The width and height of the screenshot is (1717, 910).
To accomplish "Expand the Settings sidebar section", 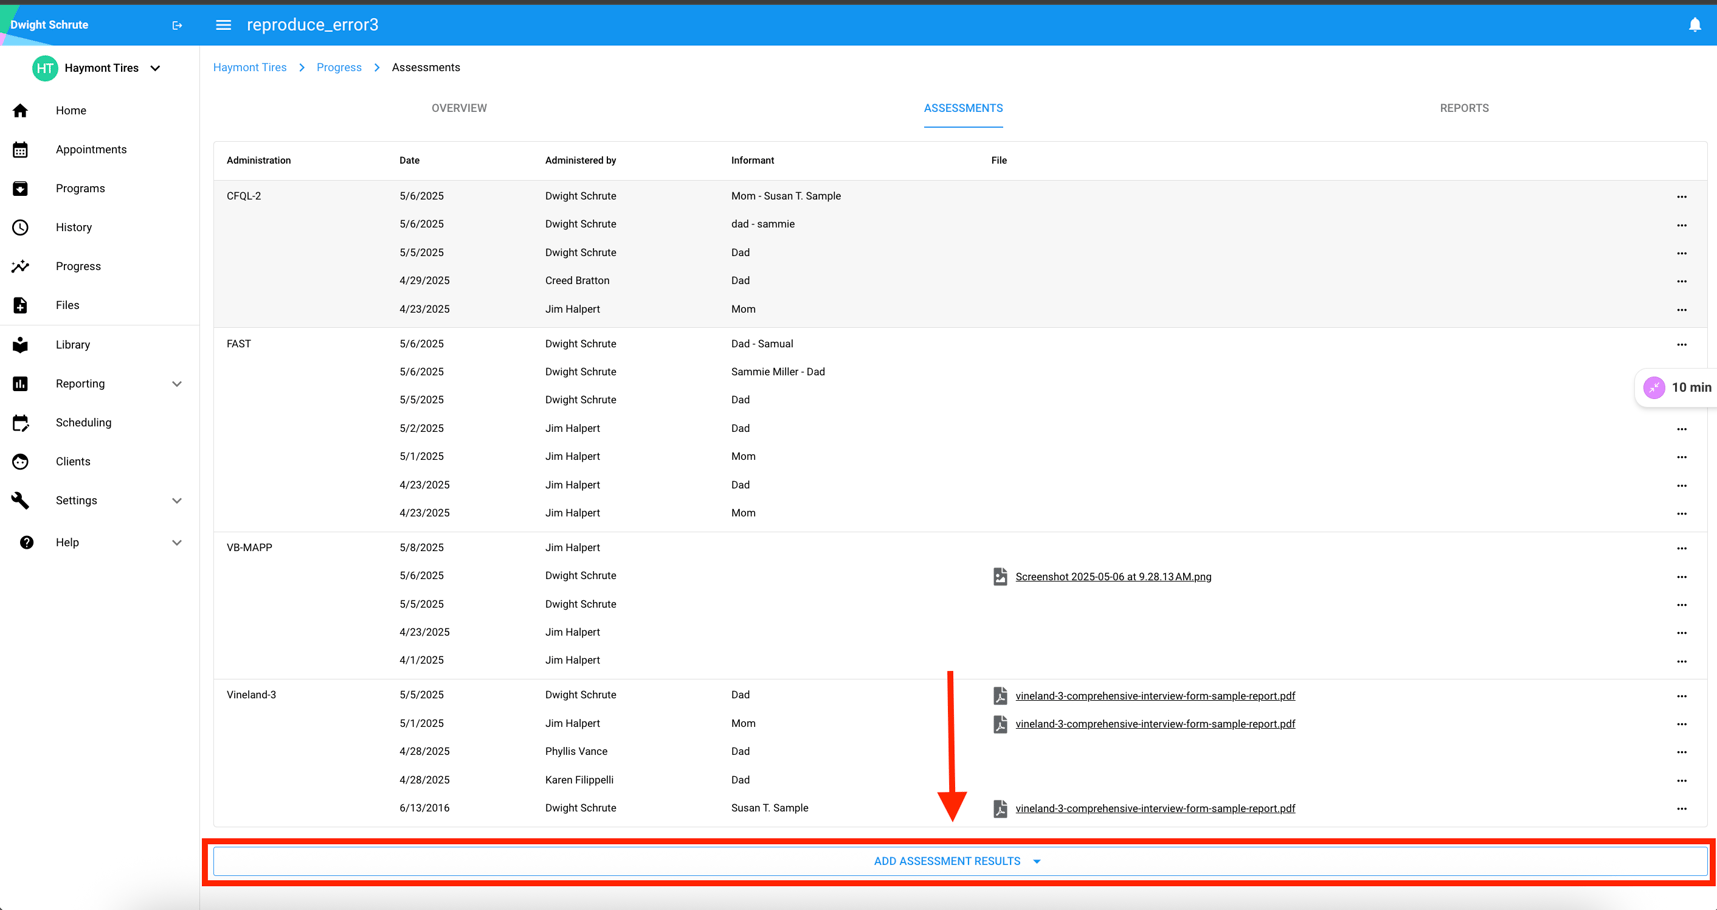I will pyautogui.click(x=177, y=501).
